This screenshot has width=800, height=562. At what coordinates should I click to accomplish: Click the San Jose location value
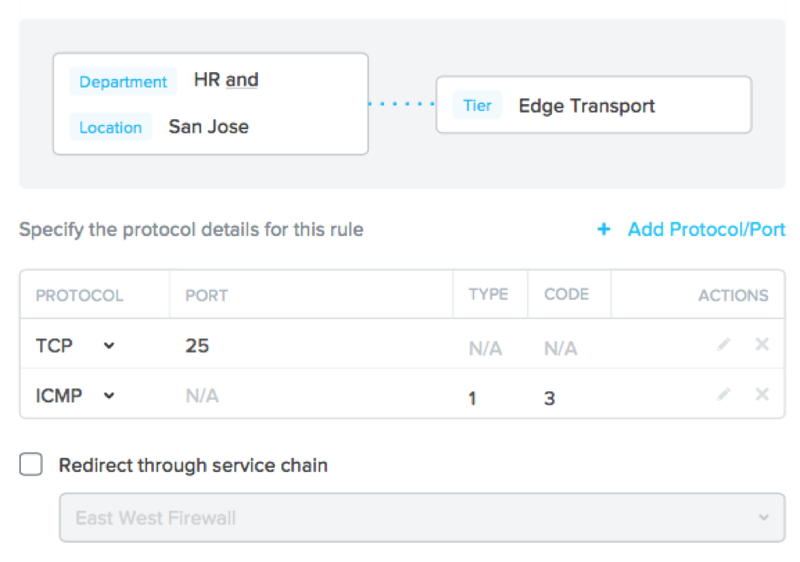tap(209, 126)
